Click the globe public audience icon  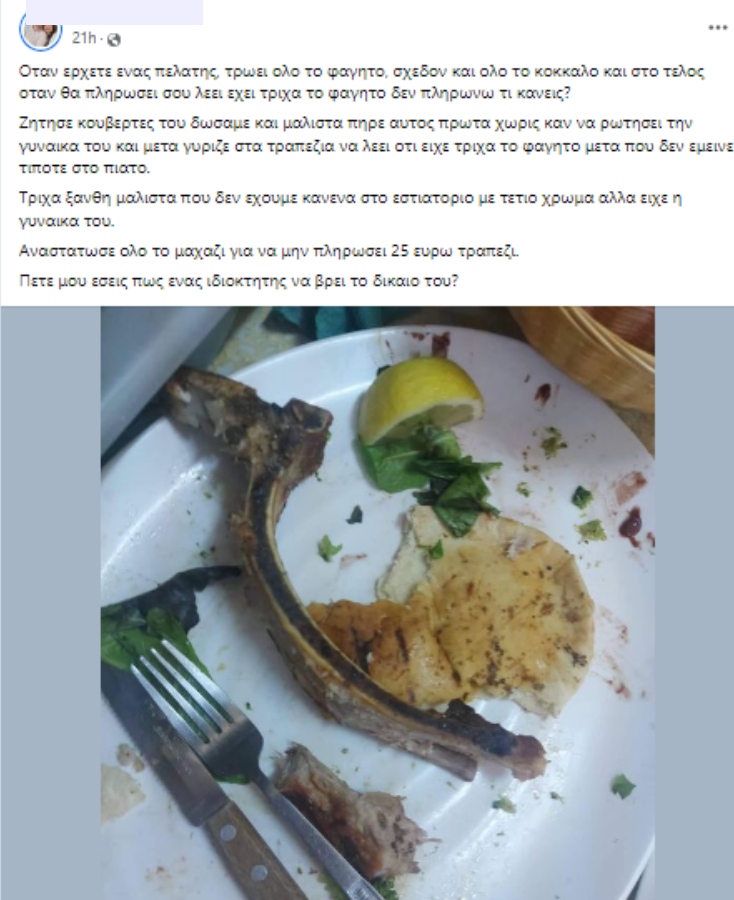coord(114,40)
